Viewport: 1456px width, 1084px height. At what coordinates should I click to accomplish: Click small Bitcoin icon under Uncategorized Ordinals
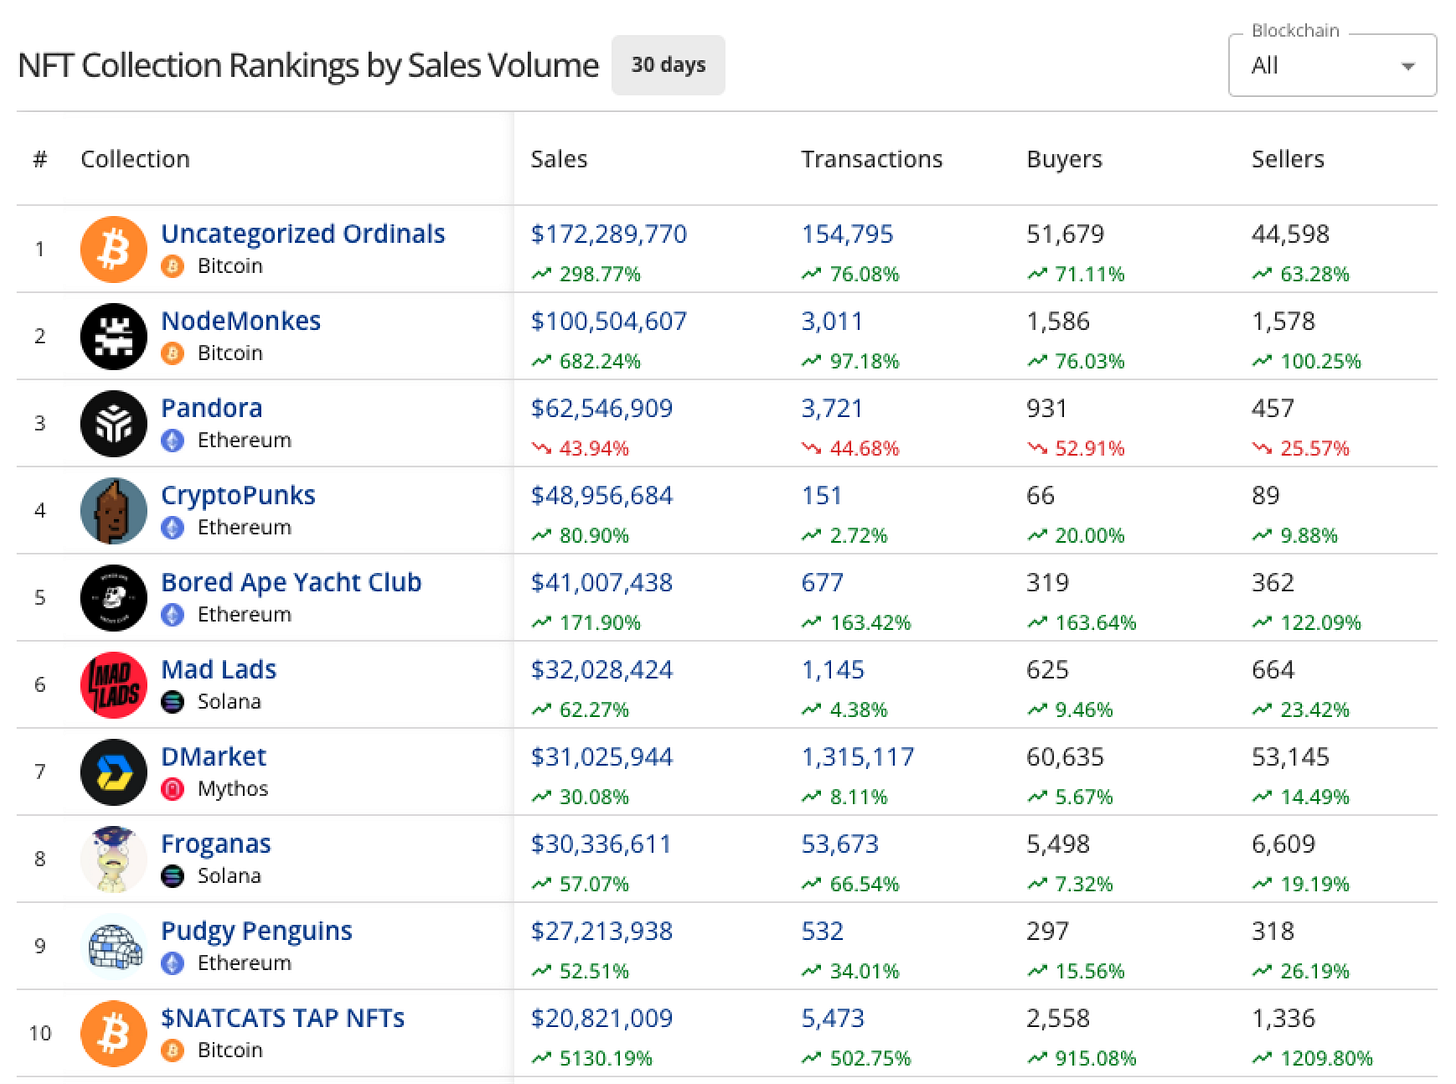click(x=173, y=266)
